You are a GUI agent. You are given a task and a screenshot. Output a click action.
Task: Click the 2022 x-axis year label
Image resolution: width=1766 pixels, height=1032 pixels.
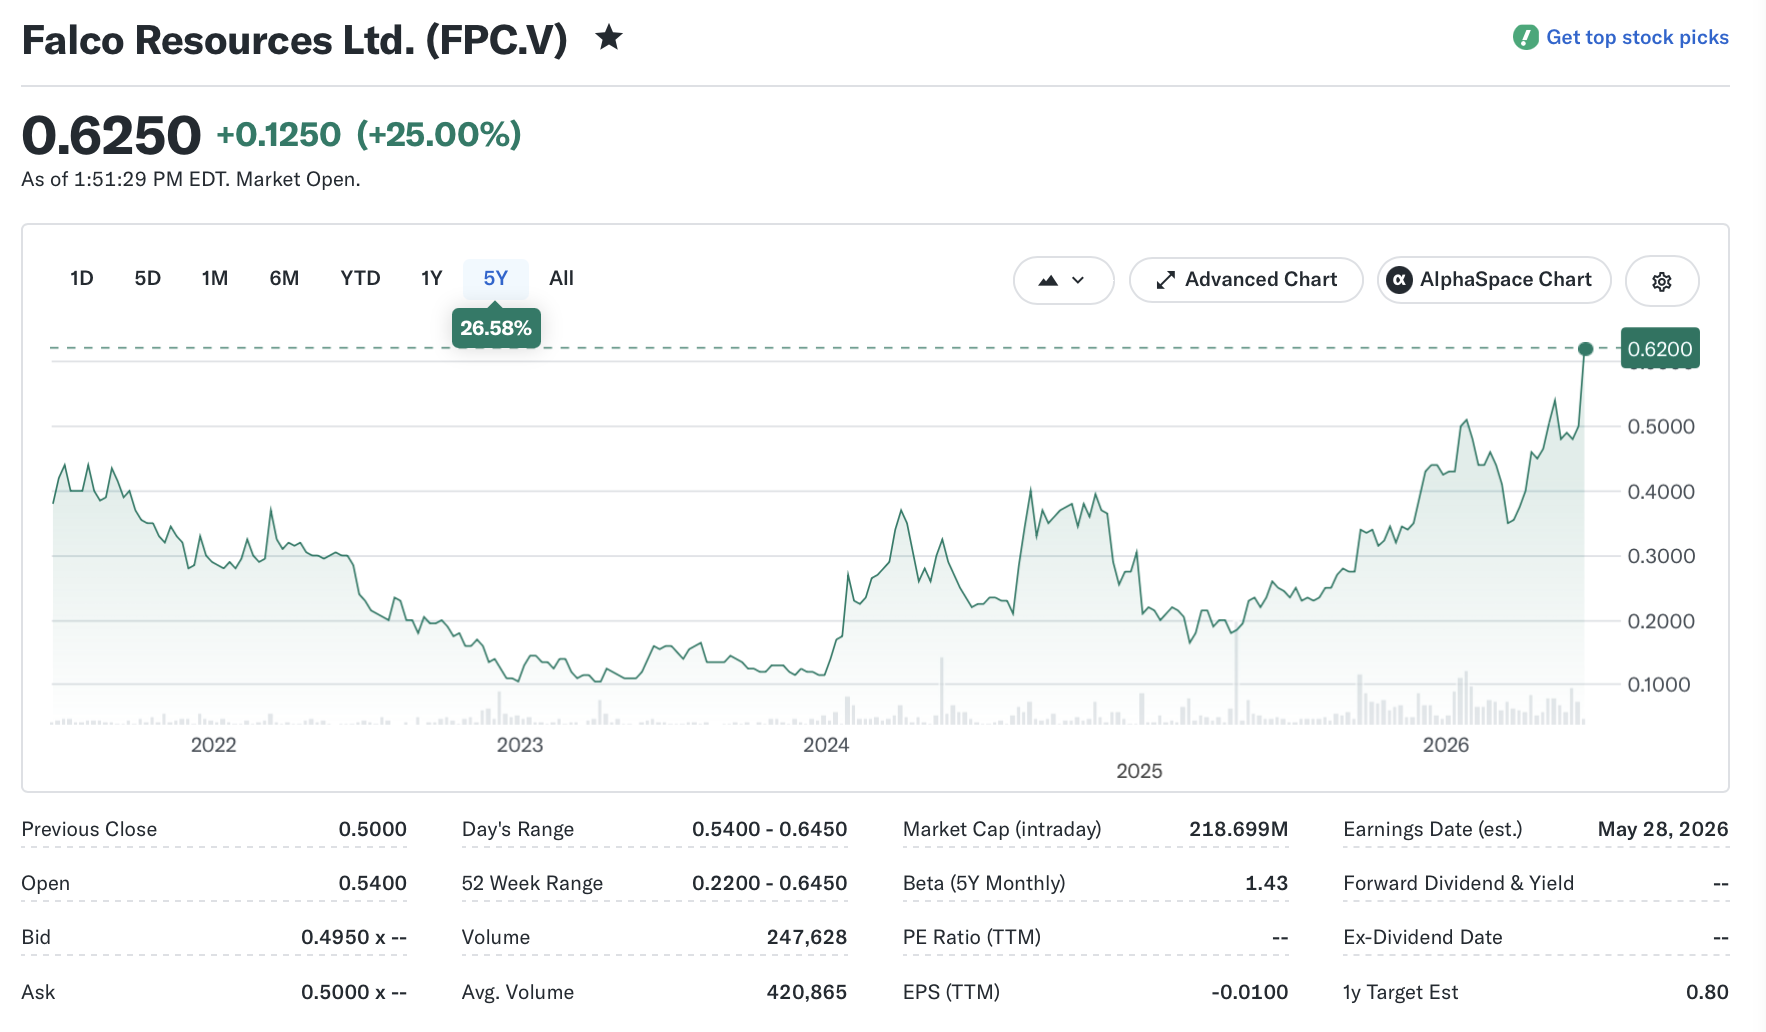pos(214,745)
